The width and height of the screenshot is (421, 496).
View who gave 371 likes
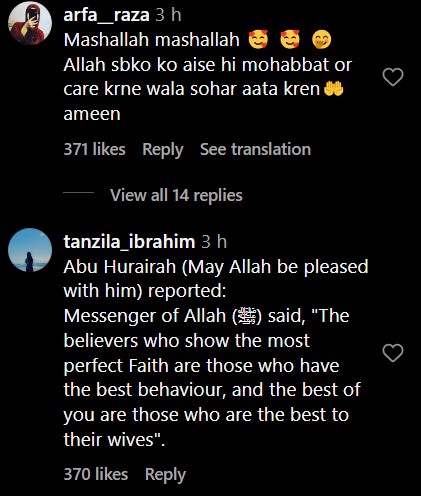pyautogui.click(x=95, y=149)
